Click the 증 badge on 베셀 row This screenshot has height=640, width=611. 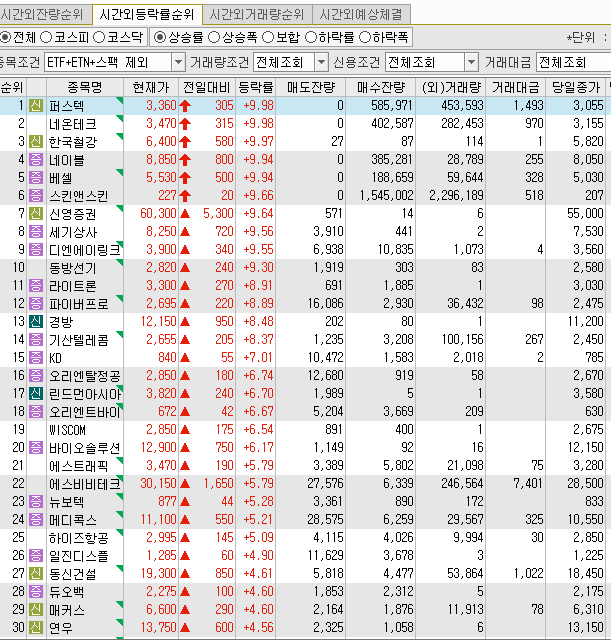(x=36, y=178)
